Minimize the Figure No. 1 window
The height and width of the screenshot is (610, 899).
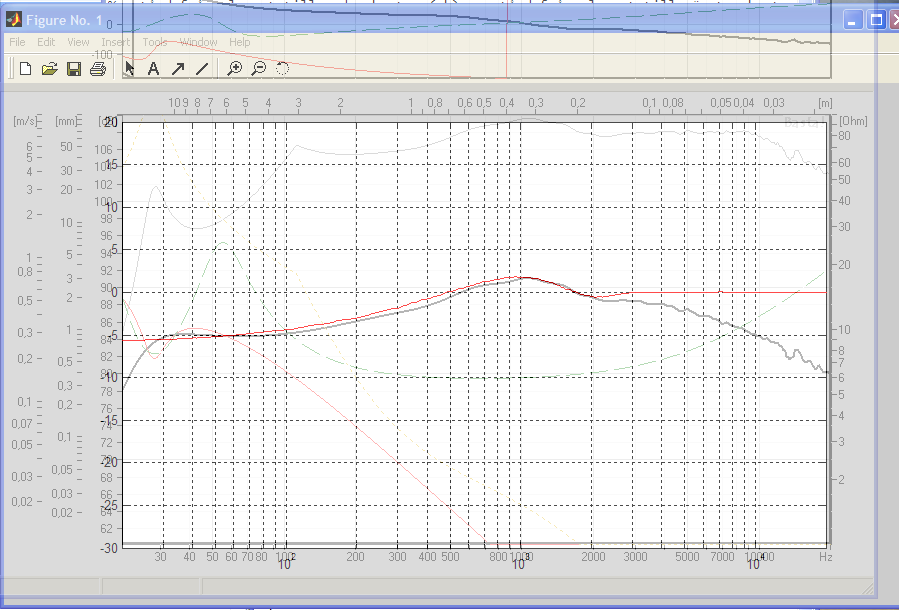tap(853, 21)
